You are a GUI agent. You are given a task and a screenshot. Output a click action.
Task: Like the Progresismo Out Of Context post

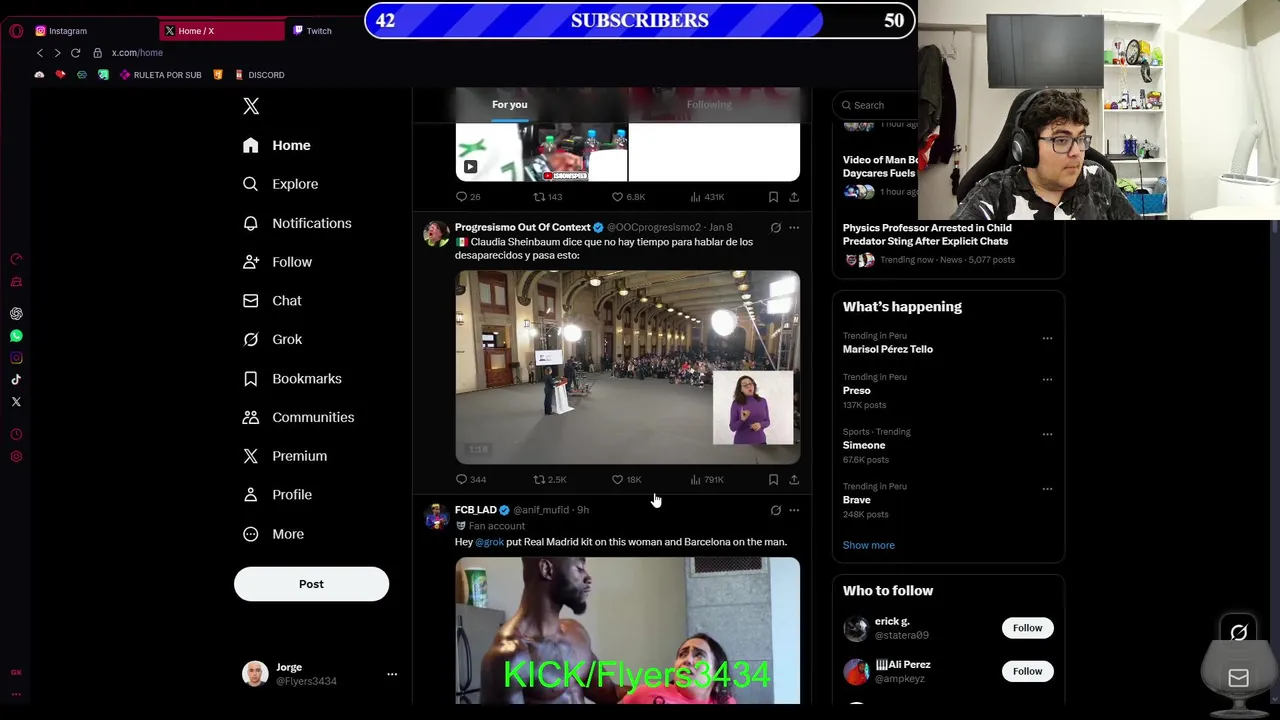pos(627,480)
